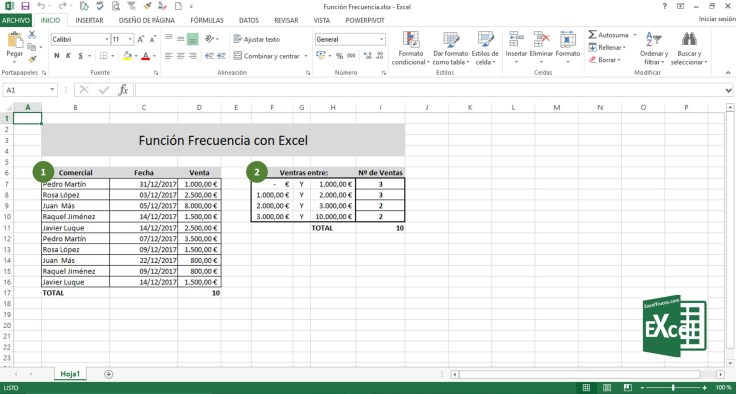
Task: Toggle bold formatting N
Action: click(x=57, y=56)
